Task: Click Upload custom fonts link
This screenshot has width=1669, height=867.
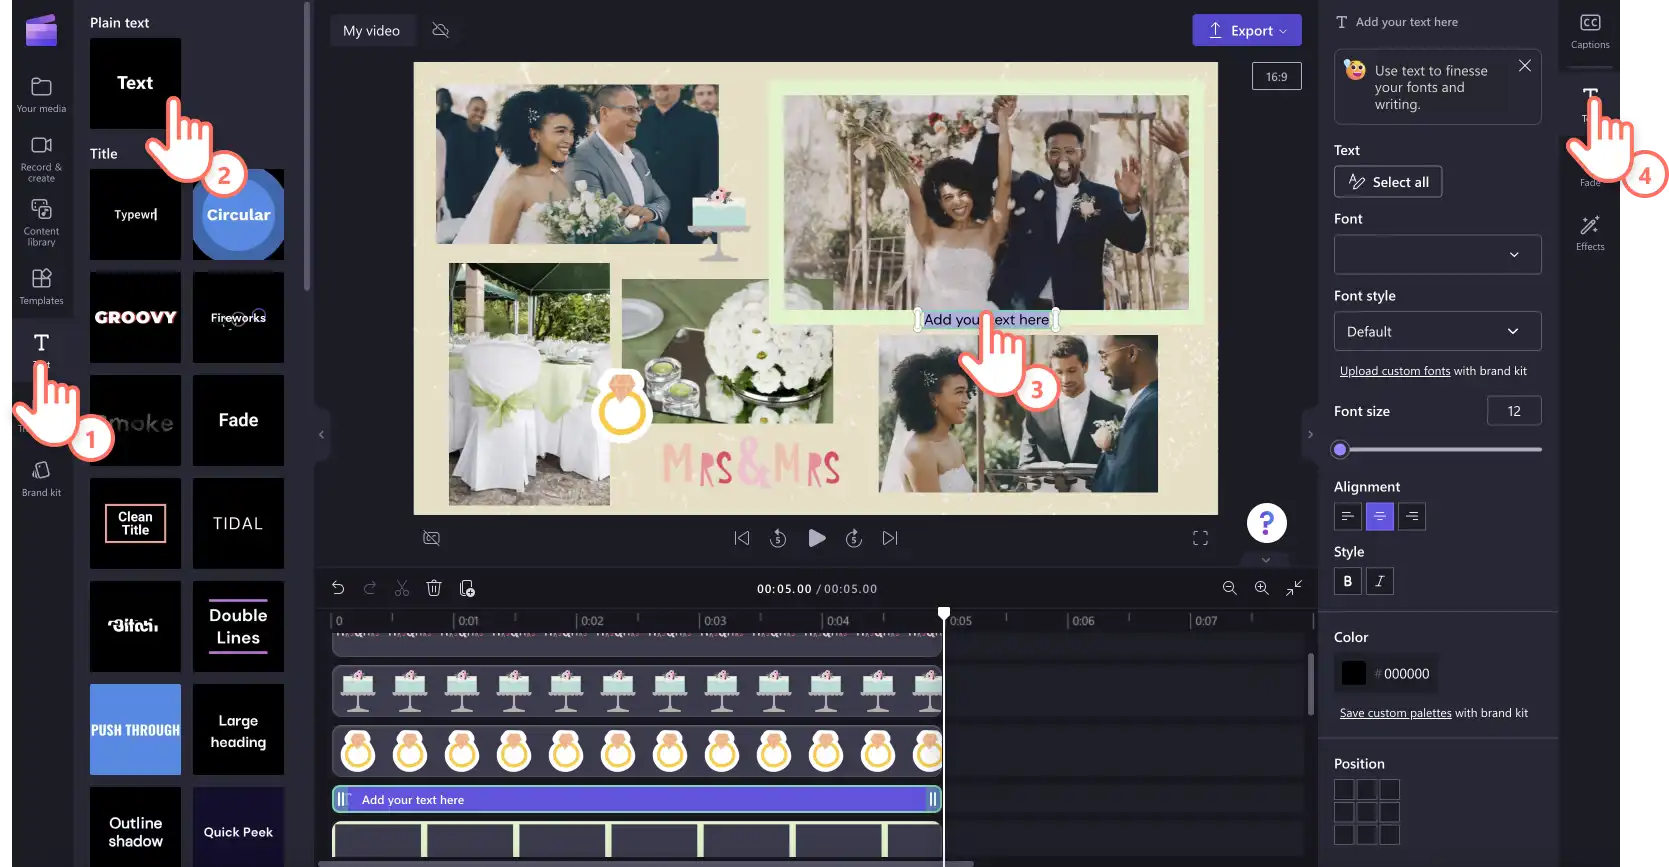Action: click(x=1394, y=371)
